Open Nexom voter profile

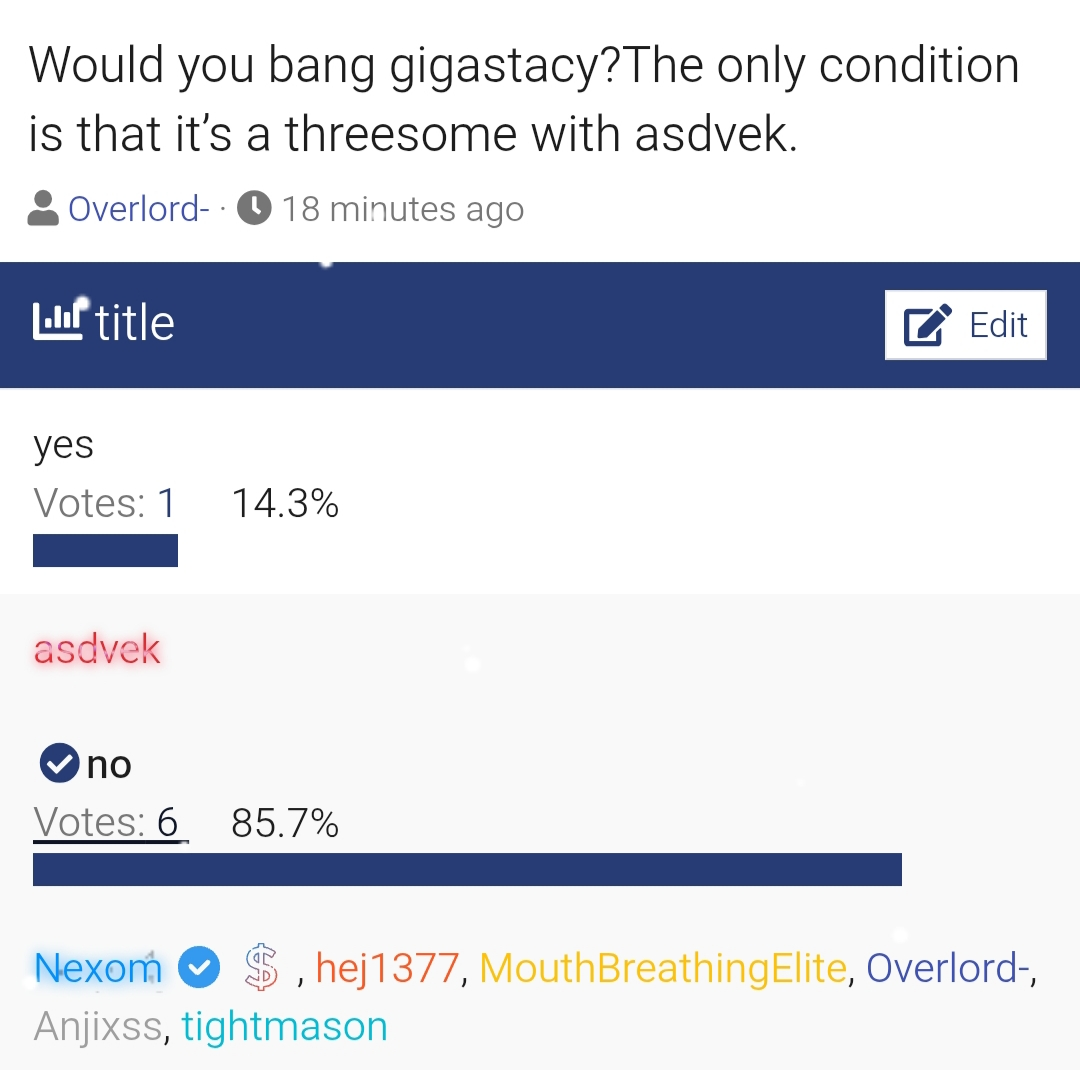pos(98,968)
